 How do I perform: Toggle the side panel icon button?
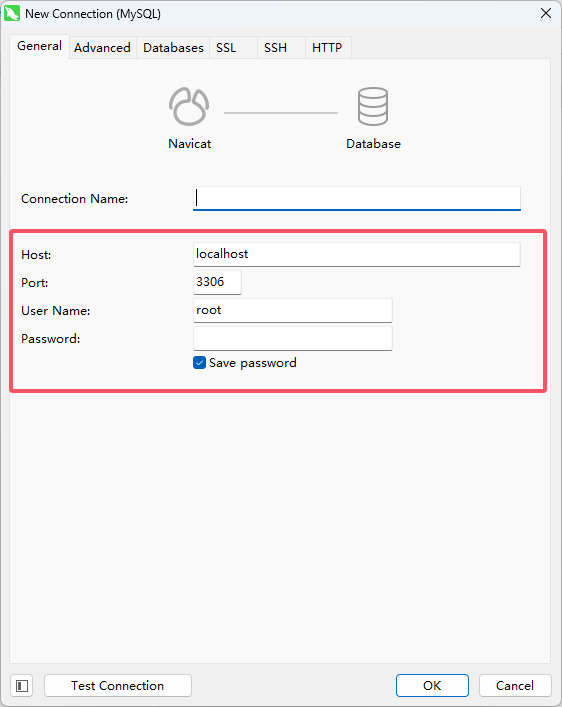pyautogui.click(x=22, y=686)
